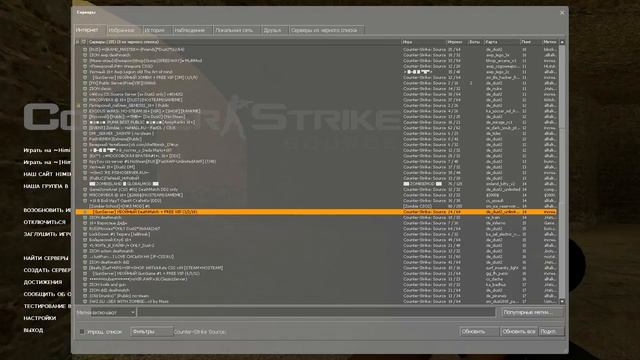Focus the tags filter text field
Screen dimensions: 640x360
(x=316, y=313)
